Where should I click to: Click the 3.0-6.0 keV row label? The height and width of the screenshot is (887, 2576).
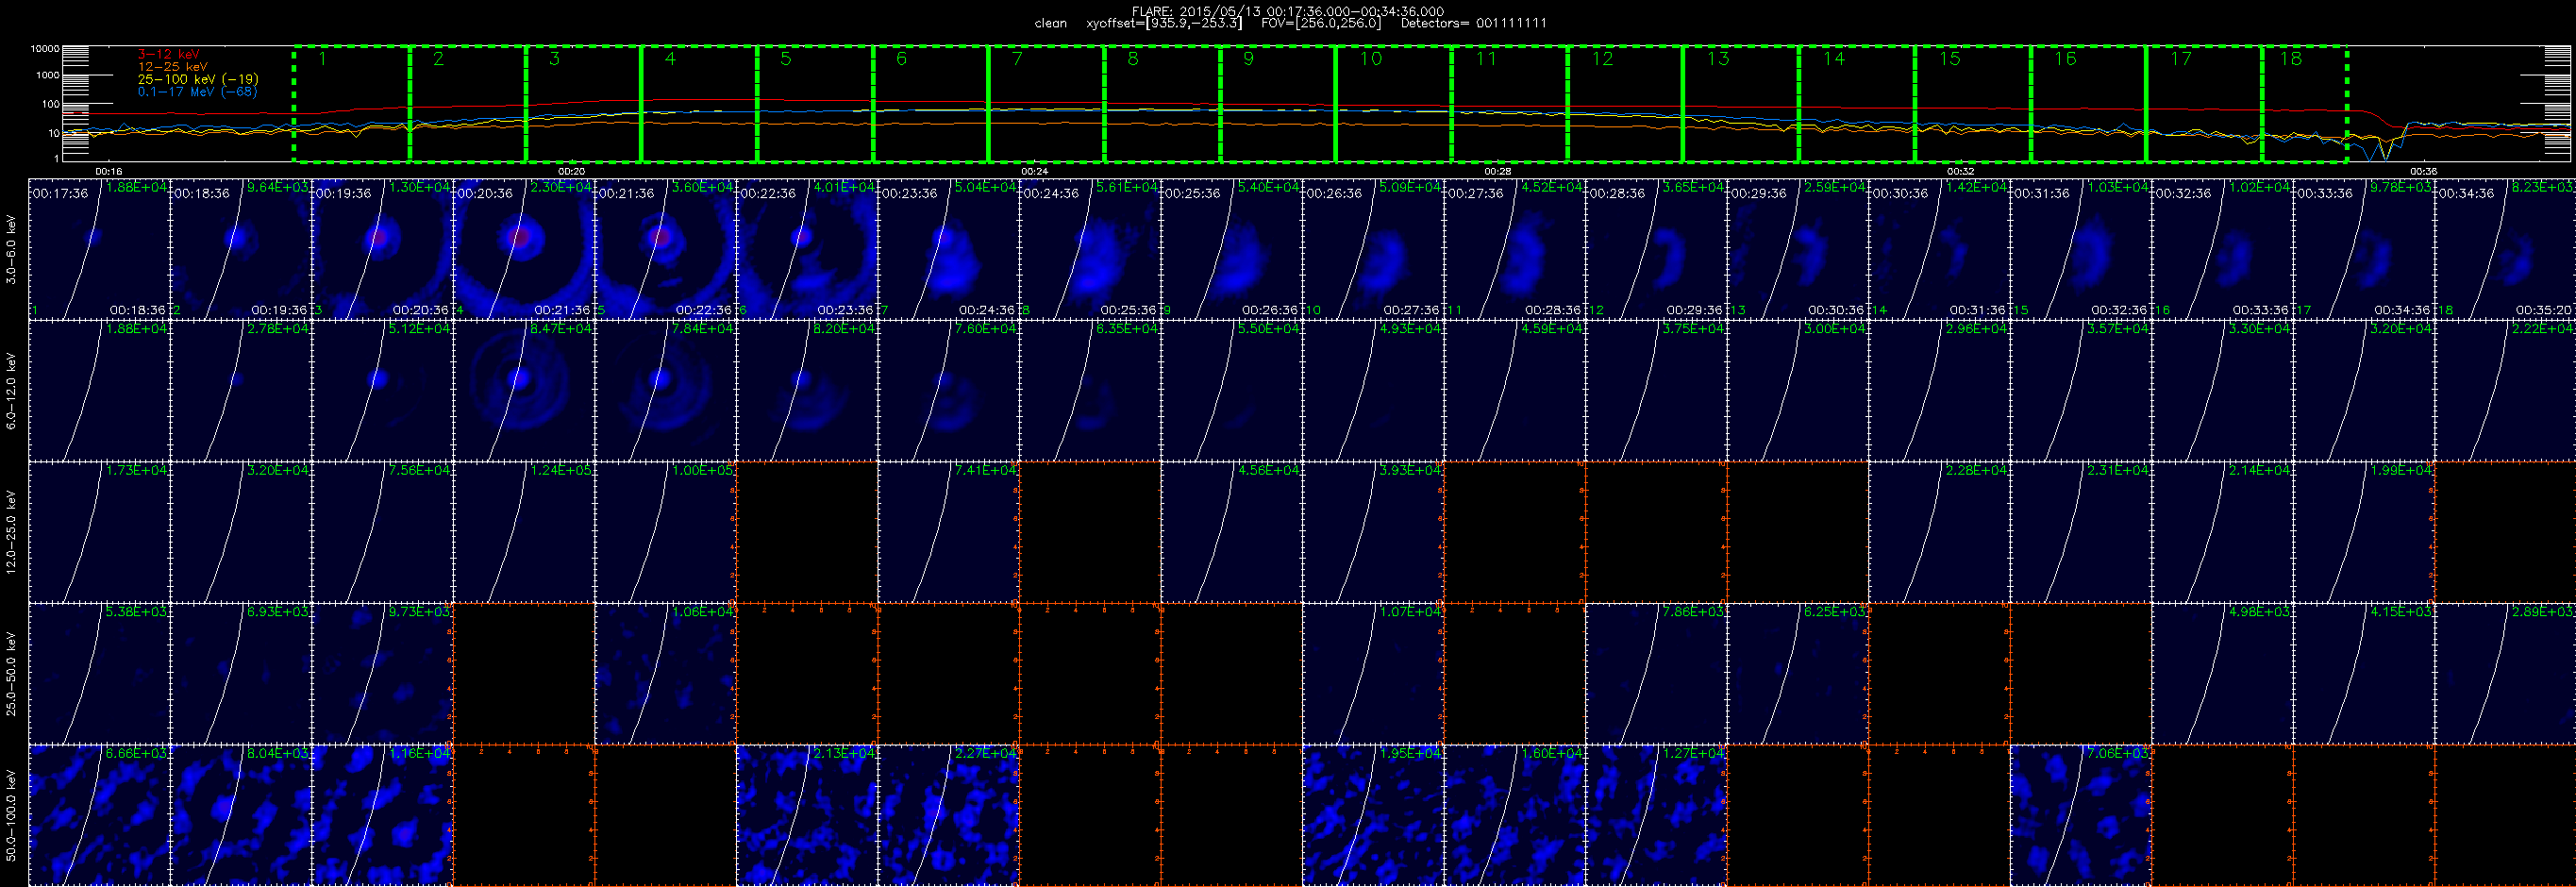(x=11, y=250)
